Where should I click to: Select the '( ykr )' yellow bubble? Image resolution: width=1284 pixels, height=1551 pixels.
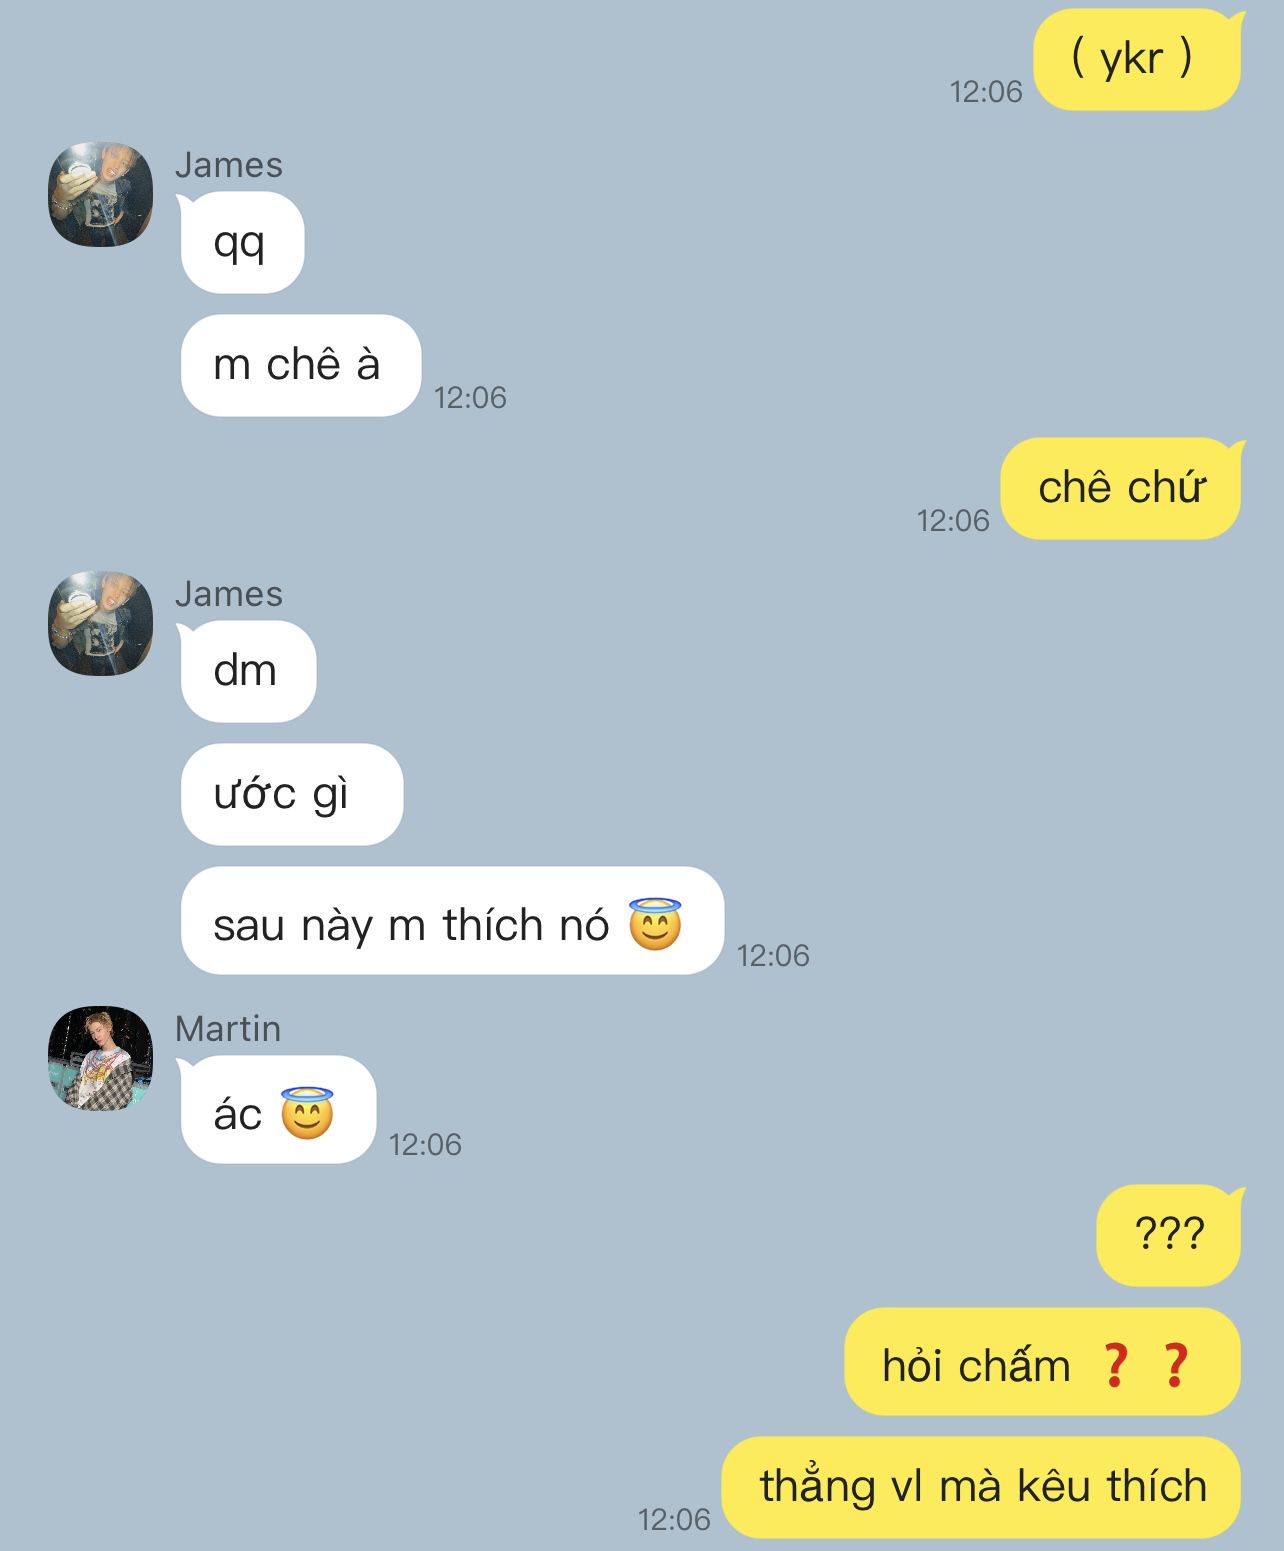point(1137,59)
